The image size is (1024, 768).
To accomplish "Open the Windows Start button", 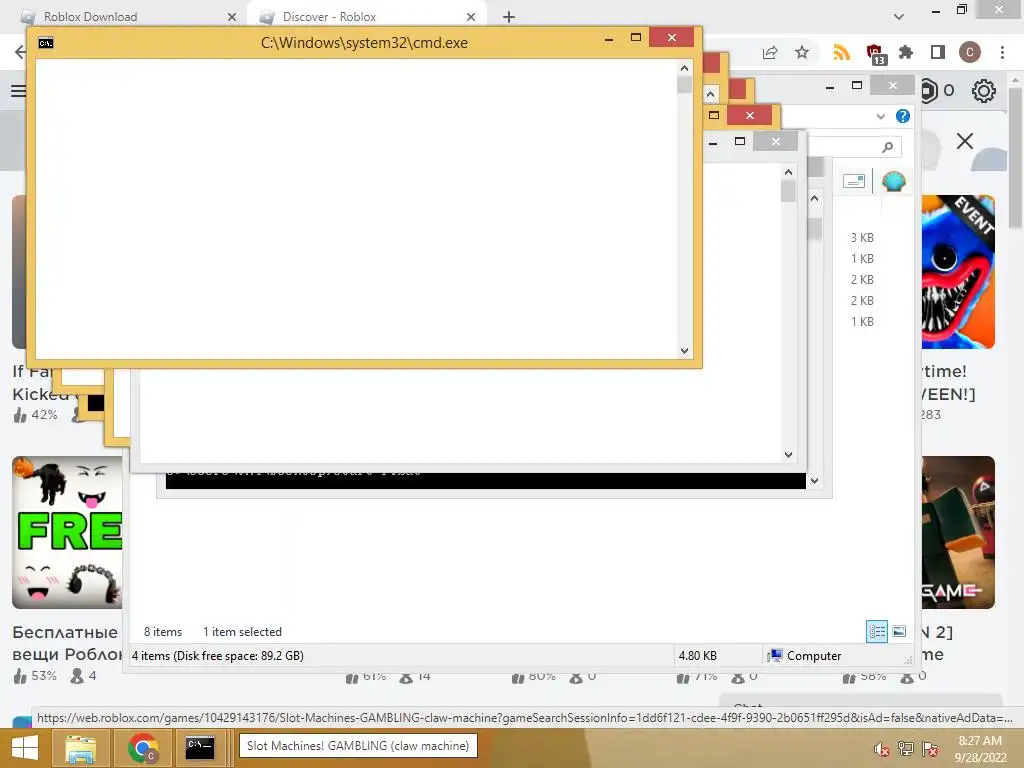I will [x=25, y=748].
